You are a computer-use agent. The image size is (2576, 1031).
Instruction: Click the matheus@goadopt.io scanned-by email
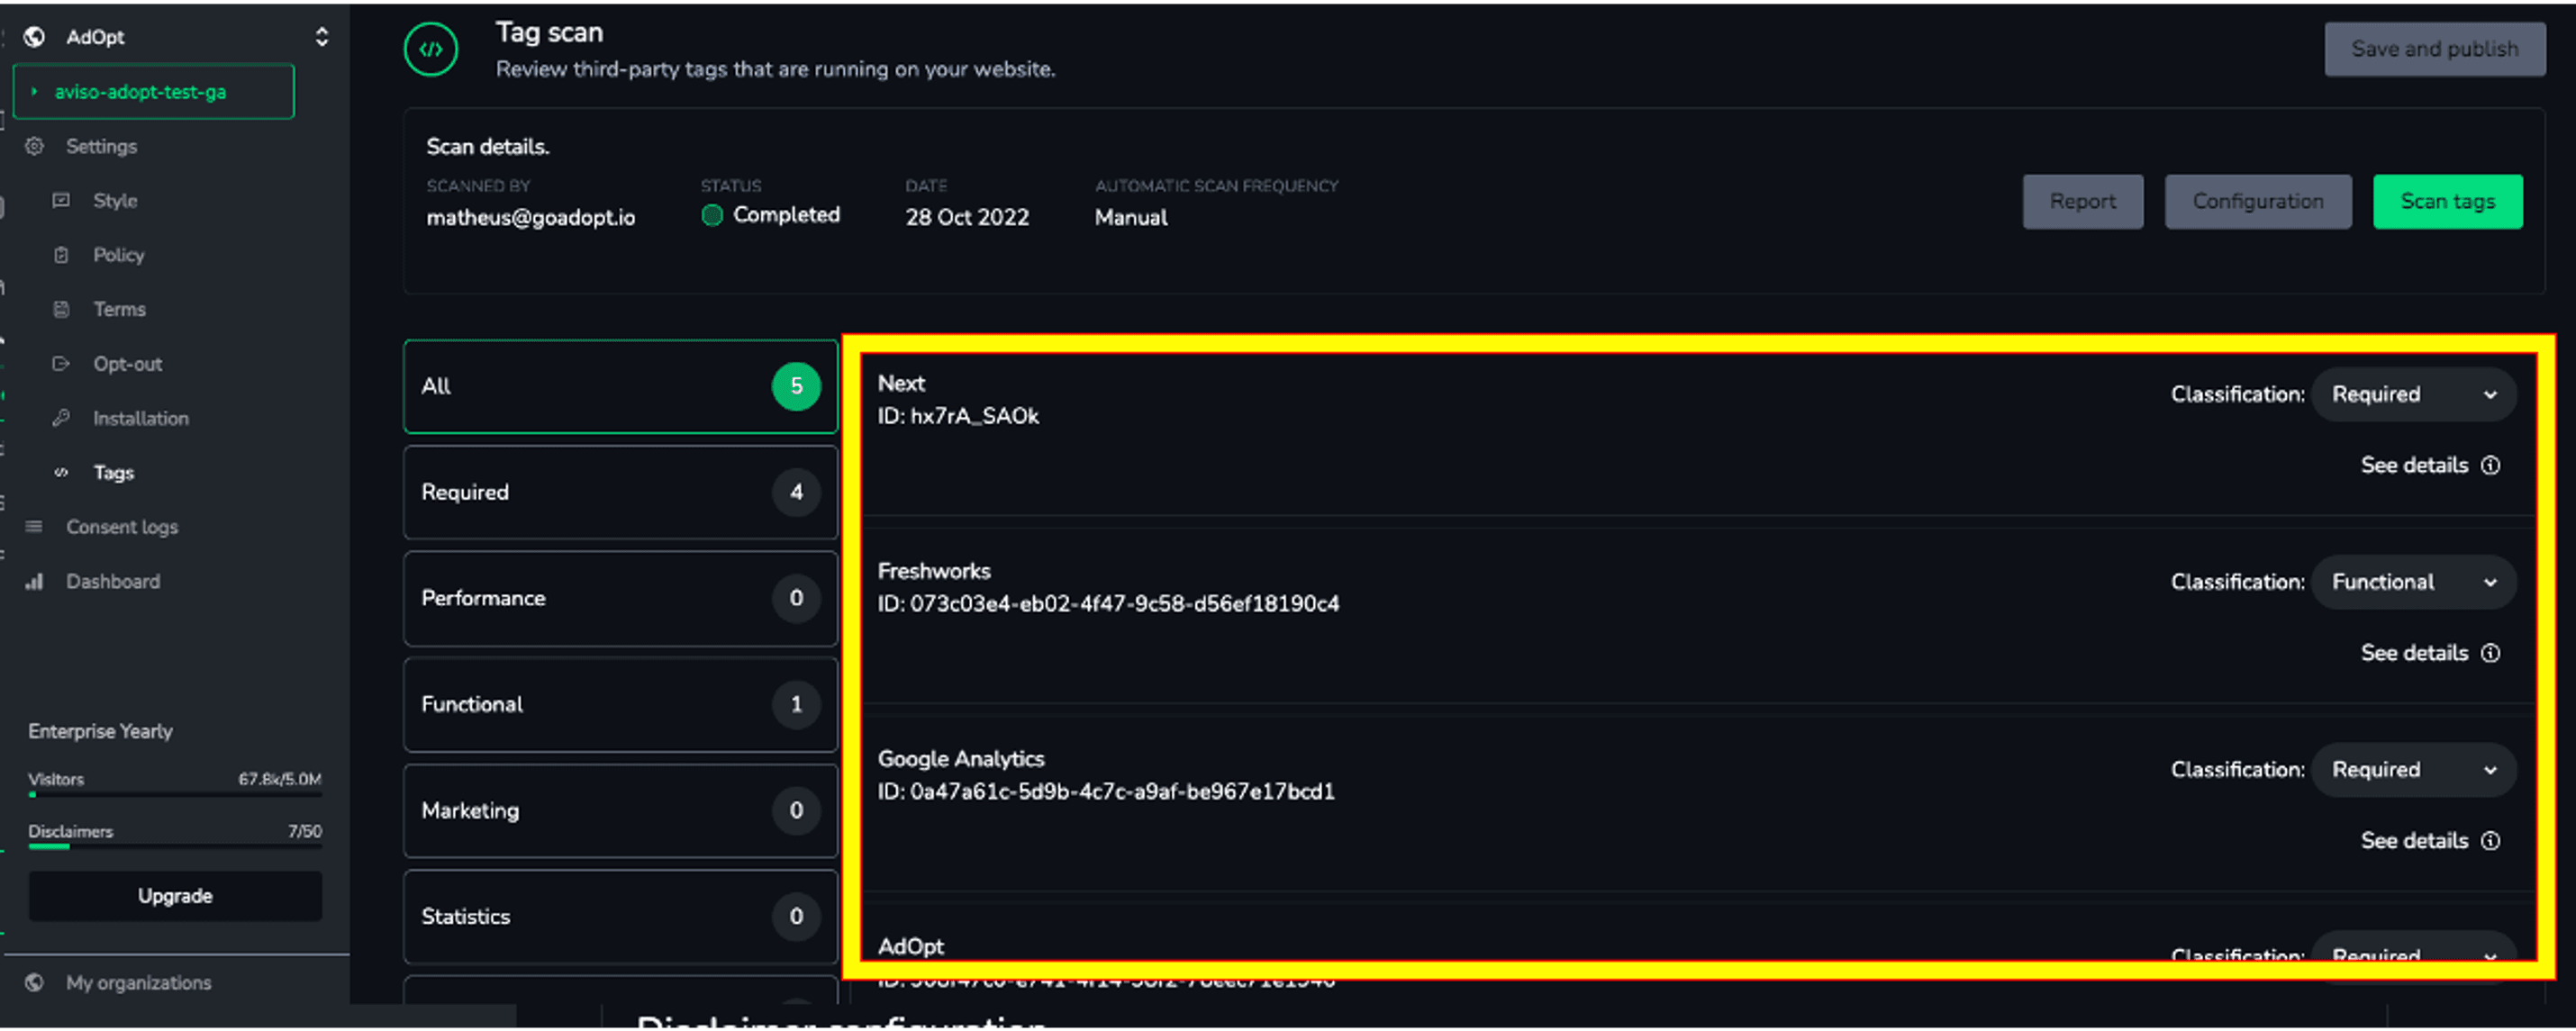pos(531,217)
